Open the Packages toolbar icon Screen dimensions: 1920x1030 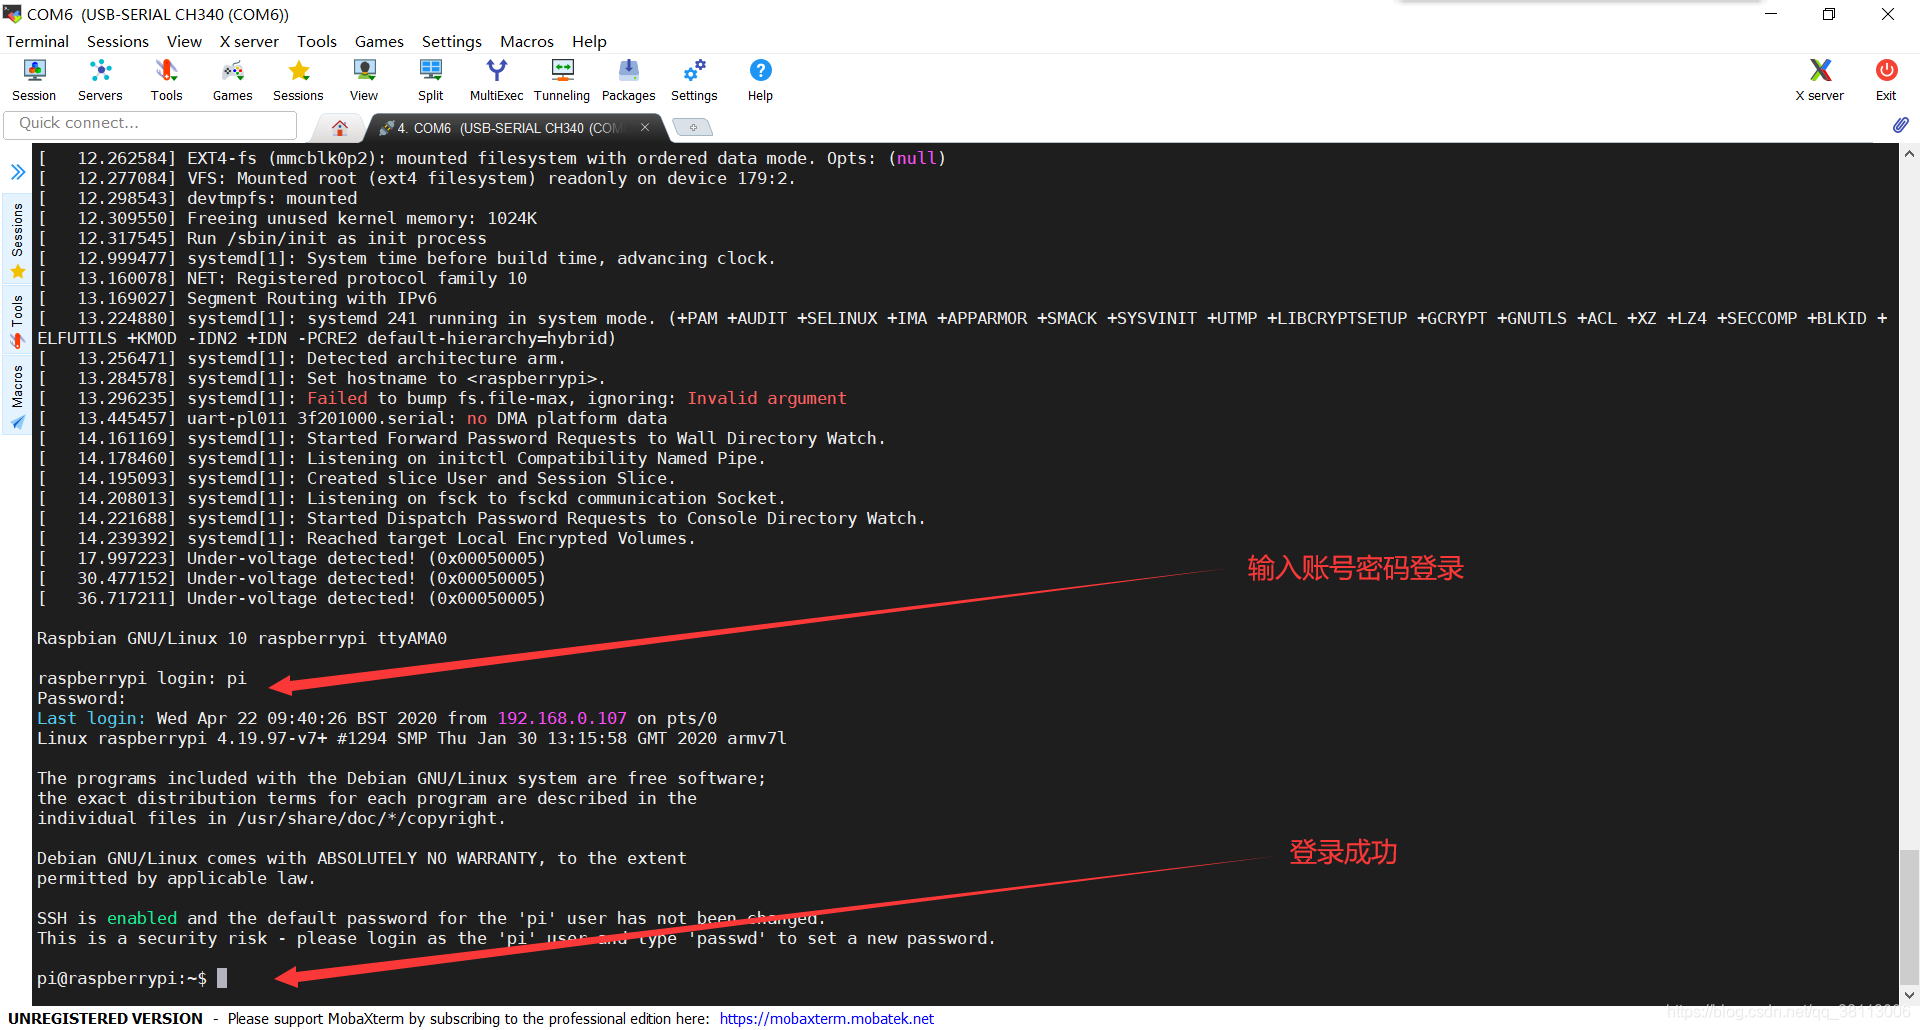point(628,80)
